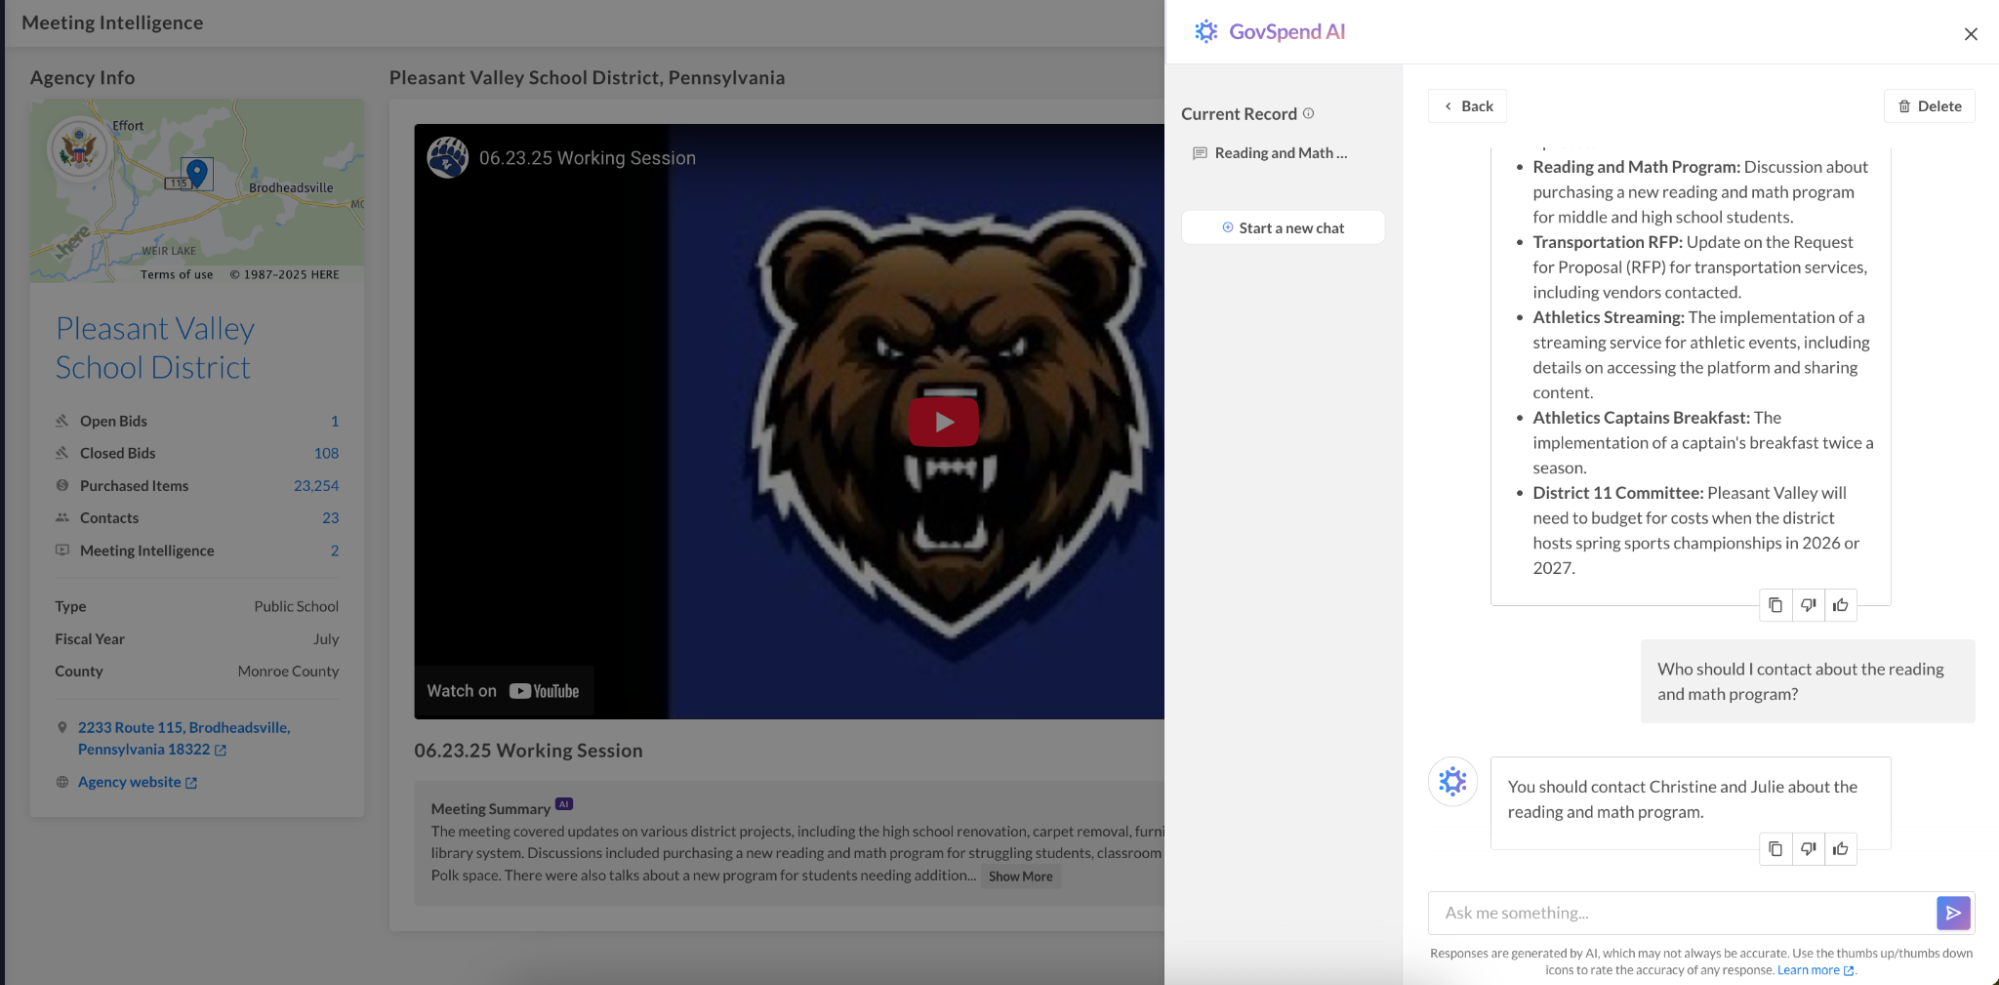The height and width of the screenshot is (985, 1999).
Task: Click the Current Record info icon
Action: point(1308,114)
